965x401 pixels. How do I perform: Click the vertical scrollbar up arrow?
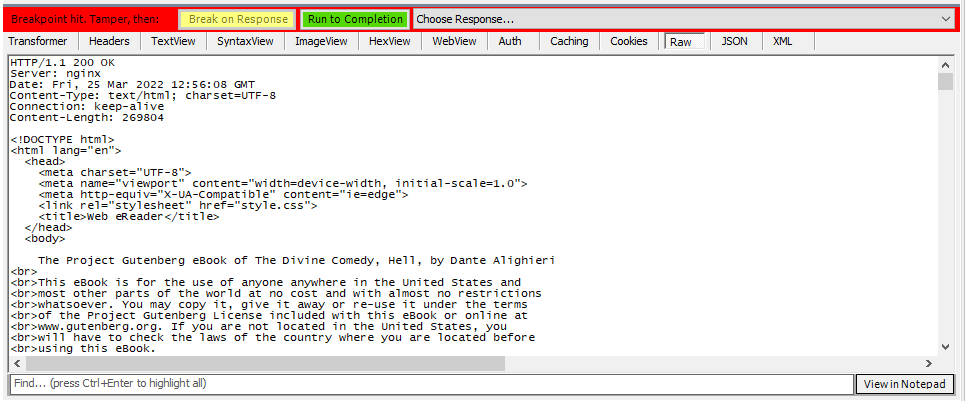(x=945, y=64)
